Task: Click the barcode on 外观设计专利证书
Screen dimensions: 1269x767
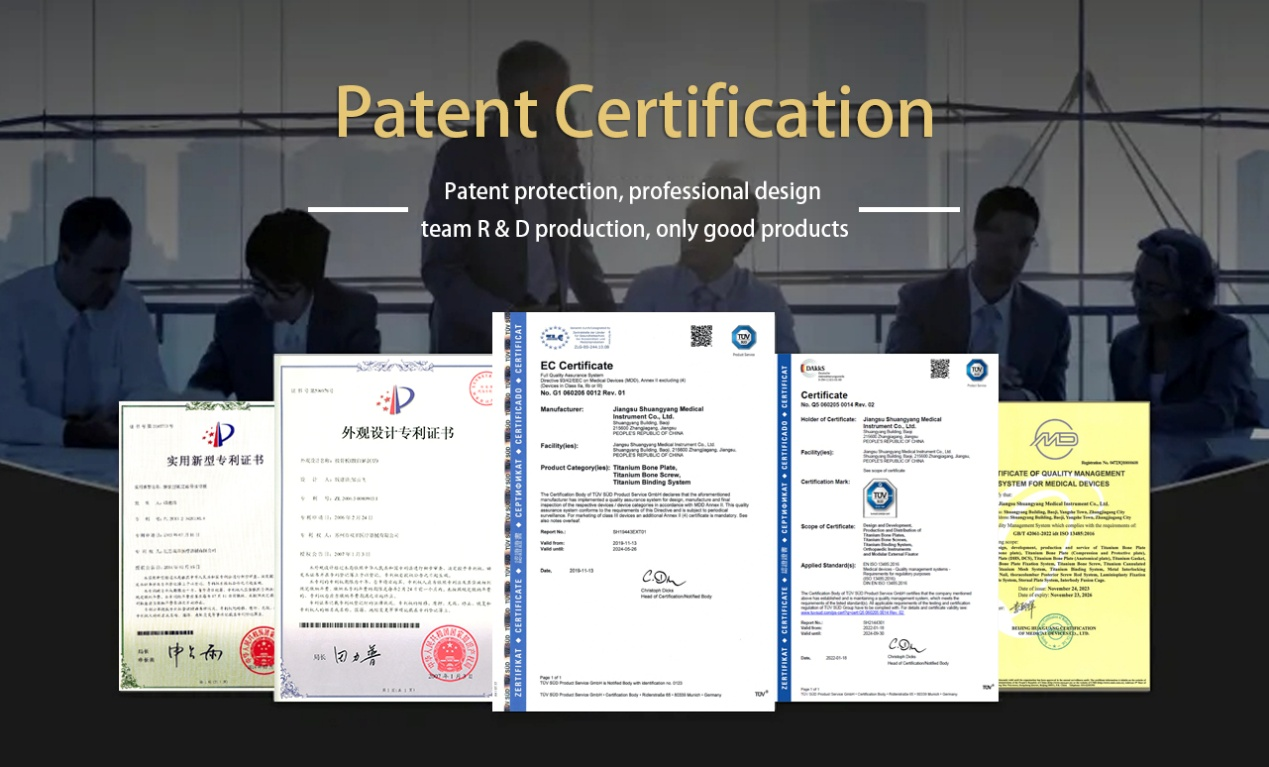Action: (x=380, y=625)
